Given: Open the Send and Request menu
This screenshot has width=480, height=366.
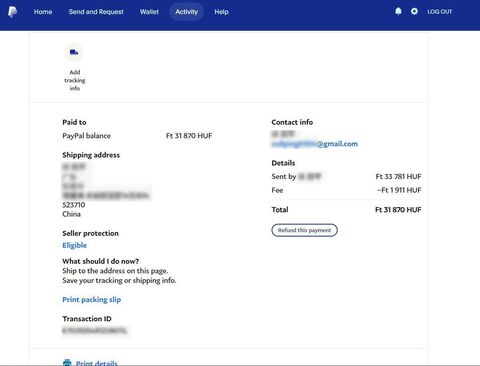Looking at the screenshot, I should coord(96,12).
